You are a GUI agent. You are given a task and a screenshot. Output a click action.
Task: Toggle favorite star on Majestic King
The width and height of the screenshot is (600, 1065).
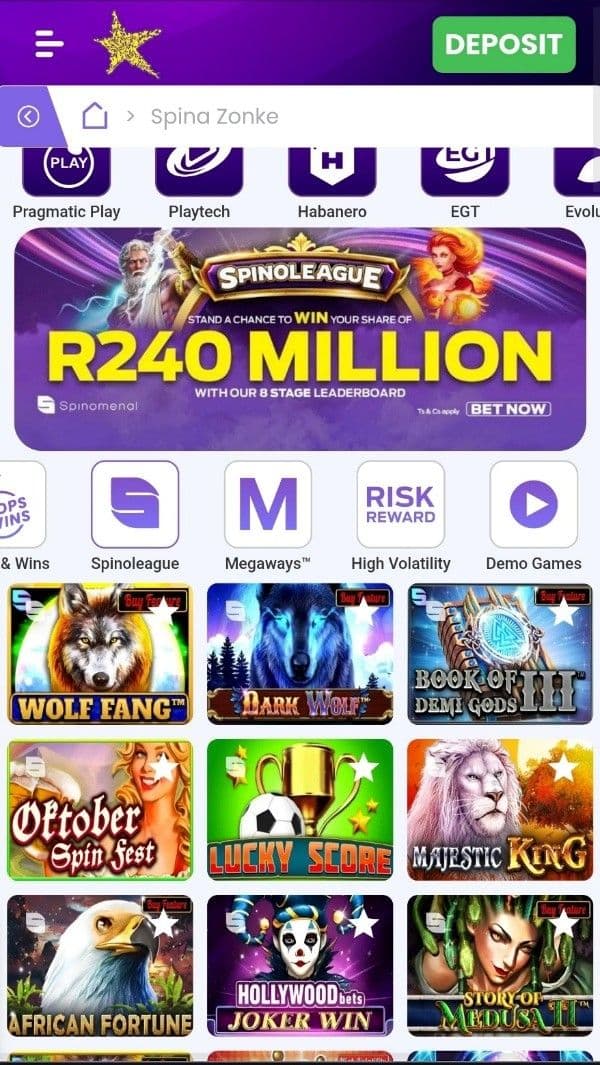(x=564, y=768)
